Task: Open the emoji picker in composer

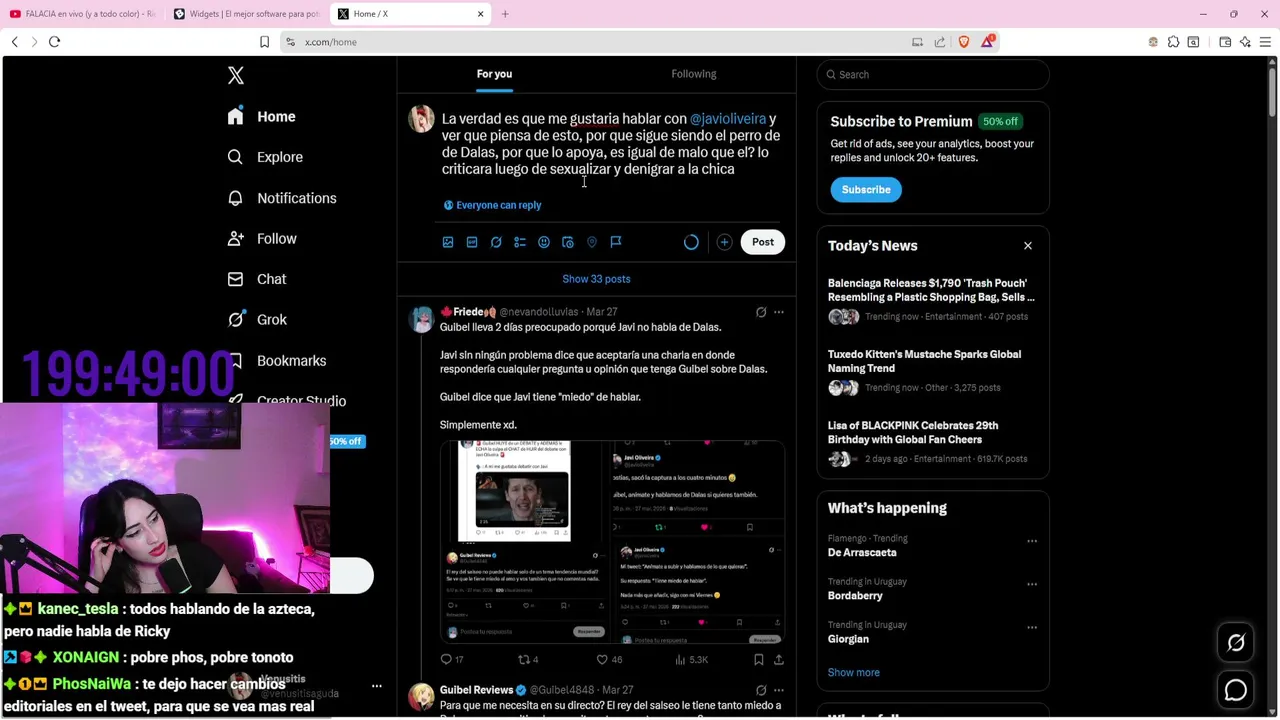Action: (544, 242)
